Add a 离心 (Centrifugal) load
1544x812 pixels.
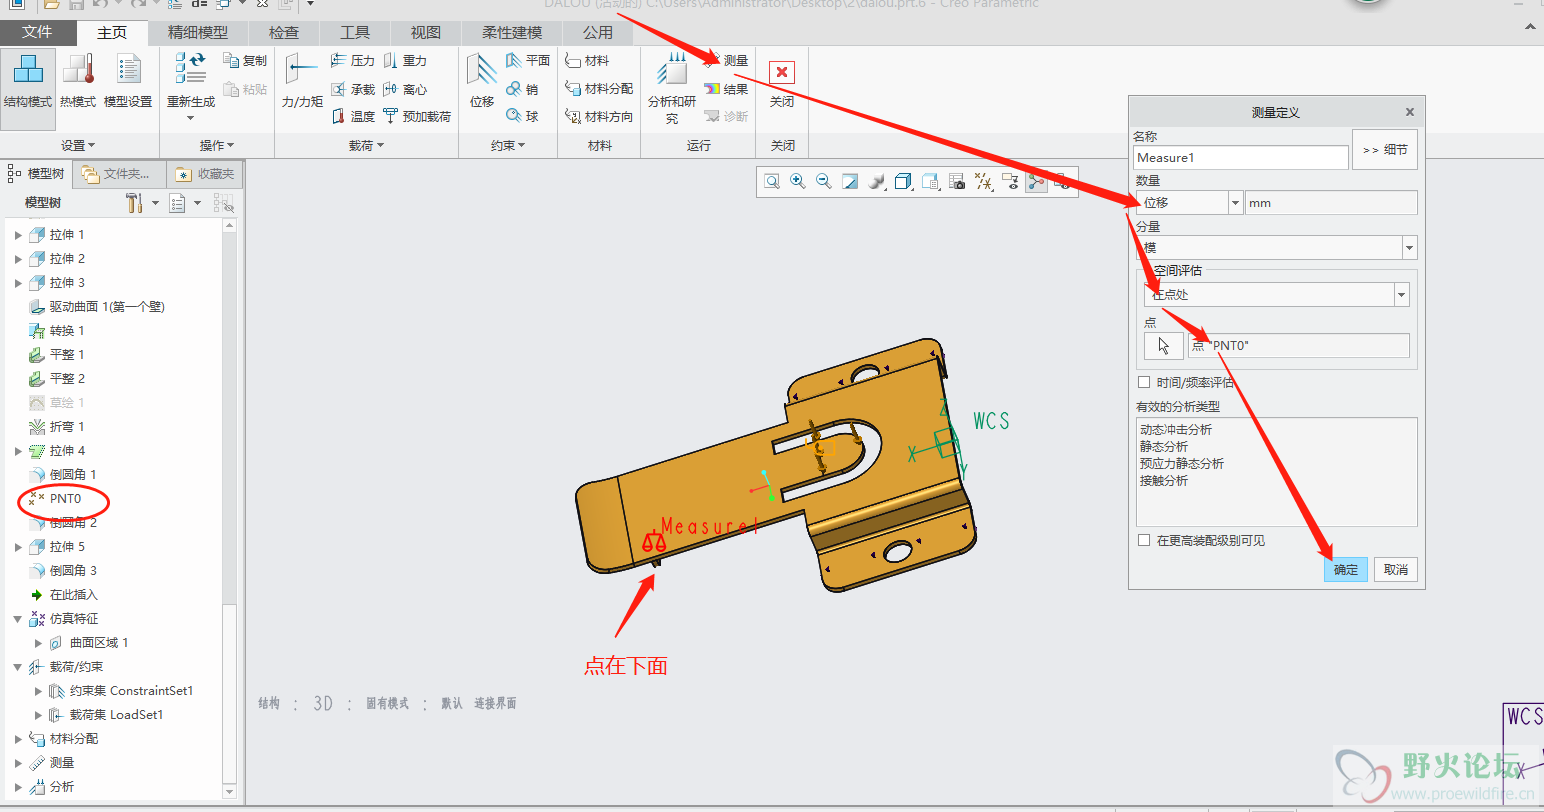405,89
